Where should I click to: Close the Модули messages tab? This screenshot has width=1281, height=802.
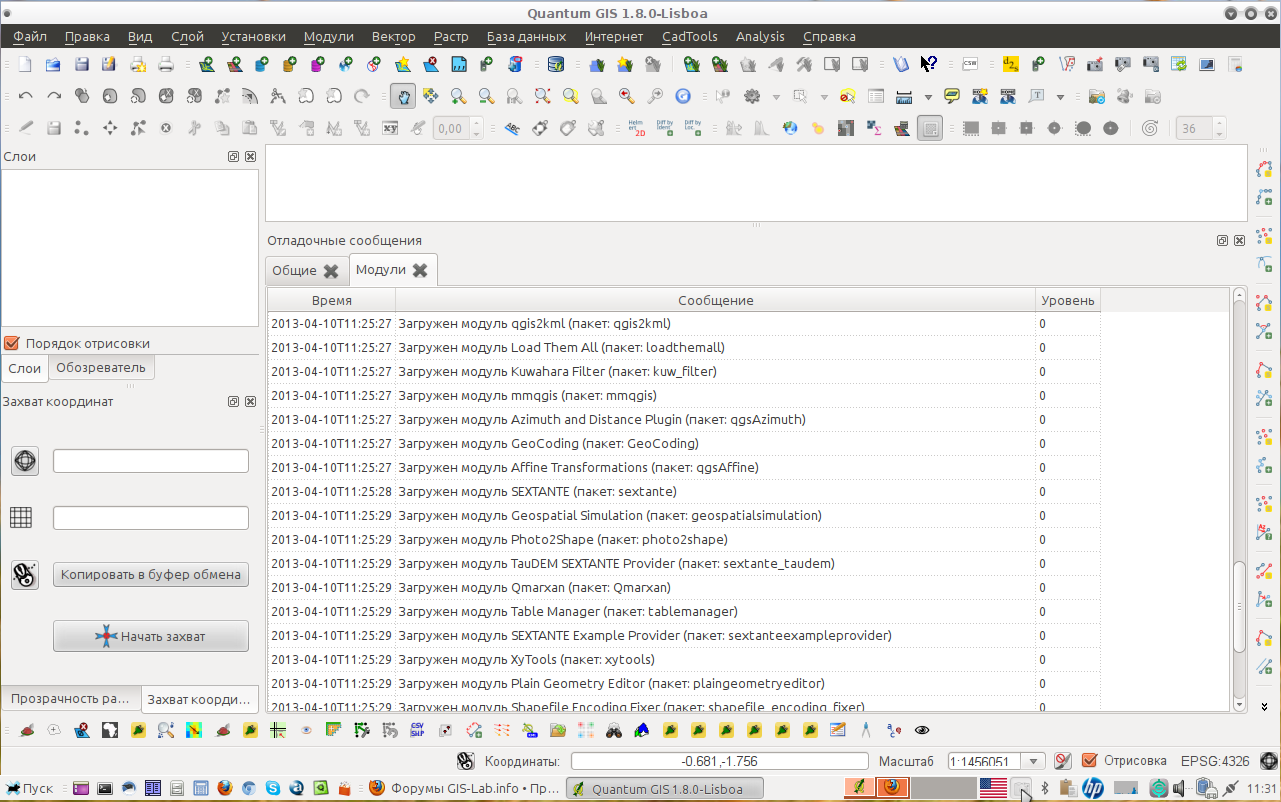[421, 270]
